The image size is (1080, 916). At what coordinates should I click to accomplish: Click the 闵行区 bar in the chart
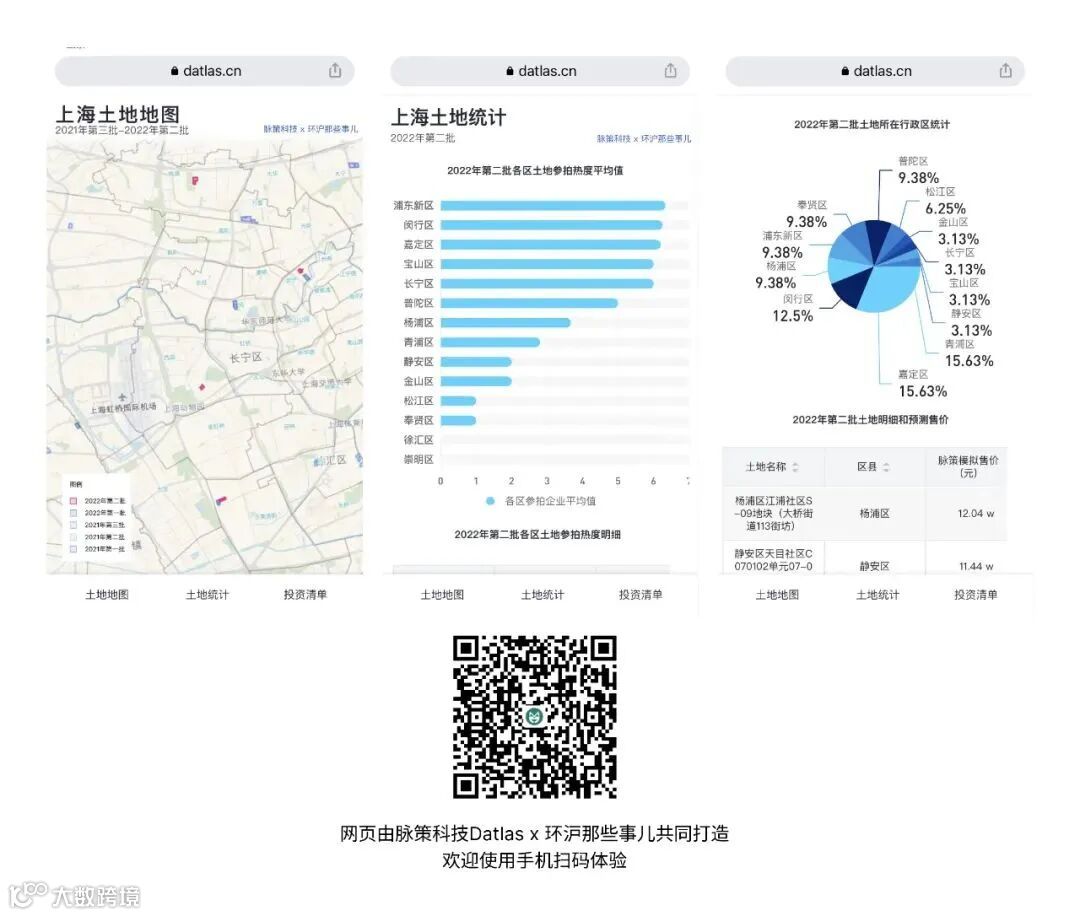[x=551, y=225]
